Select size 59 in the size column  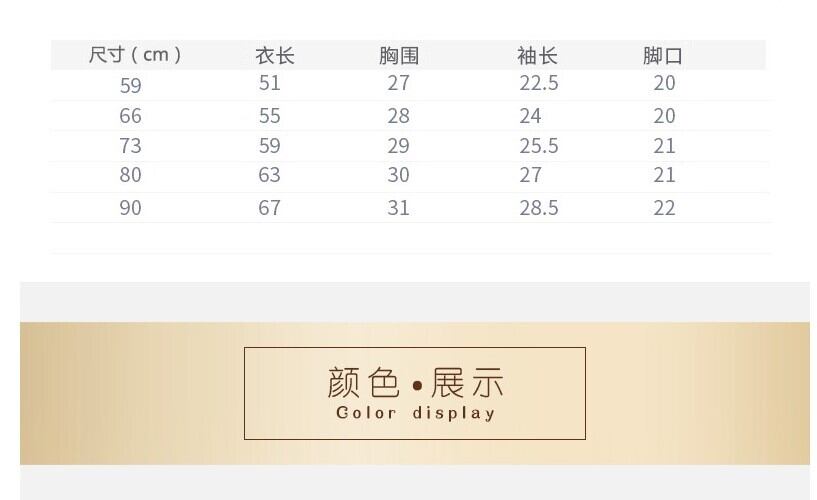click(131, 85)
